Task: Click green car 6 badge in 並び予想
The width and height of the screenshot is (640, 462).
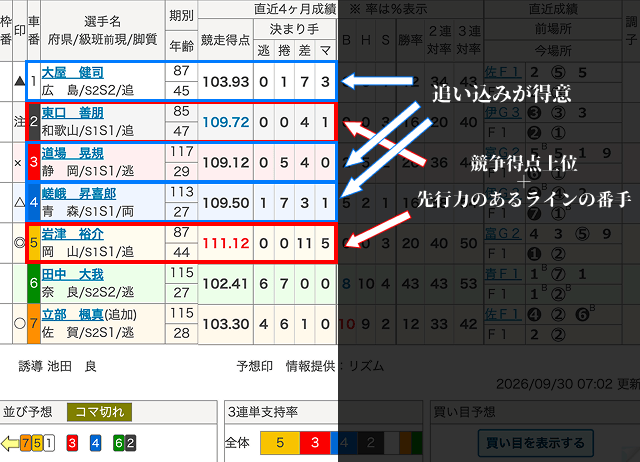Action: pos(119,443)
